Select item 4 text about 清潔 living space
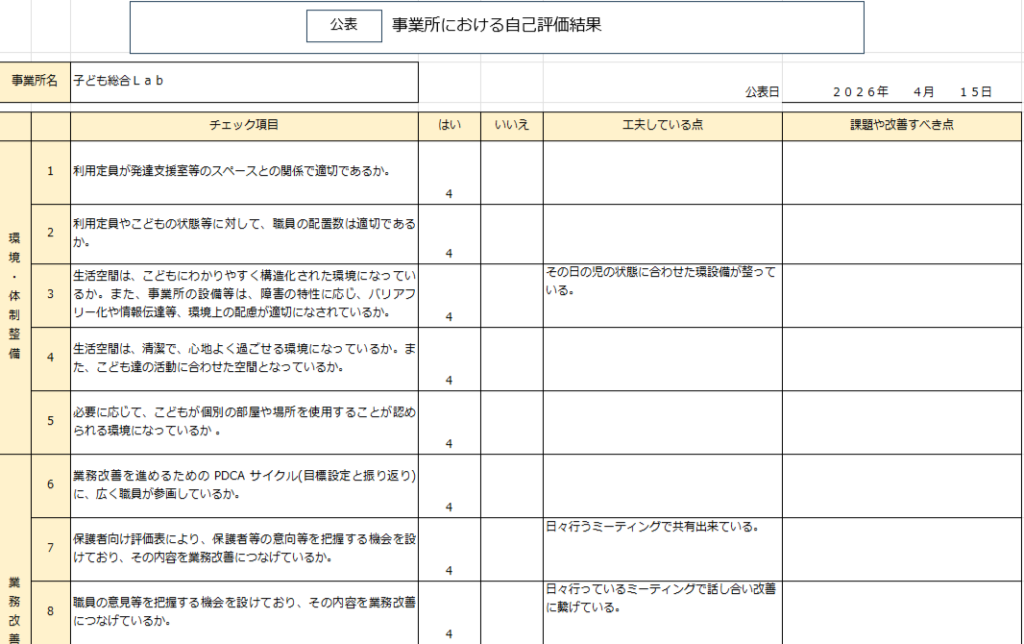 (243, 358)
